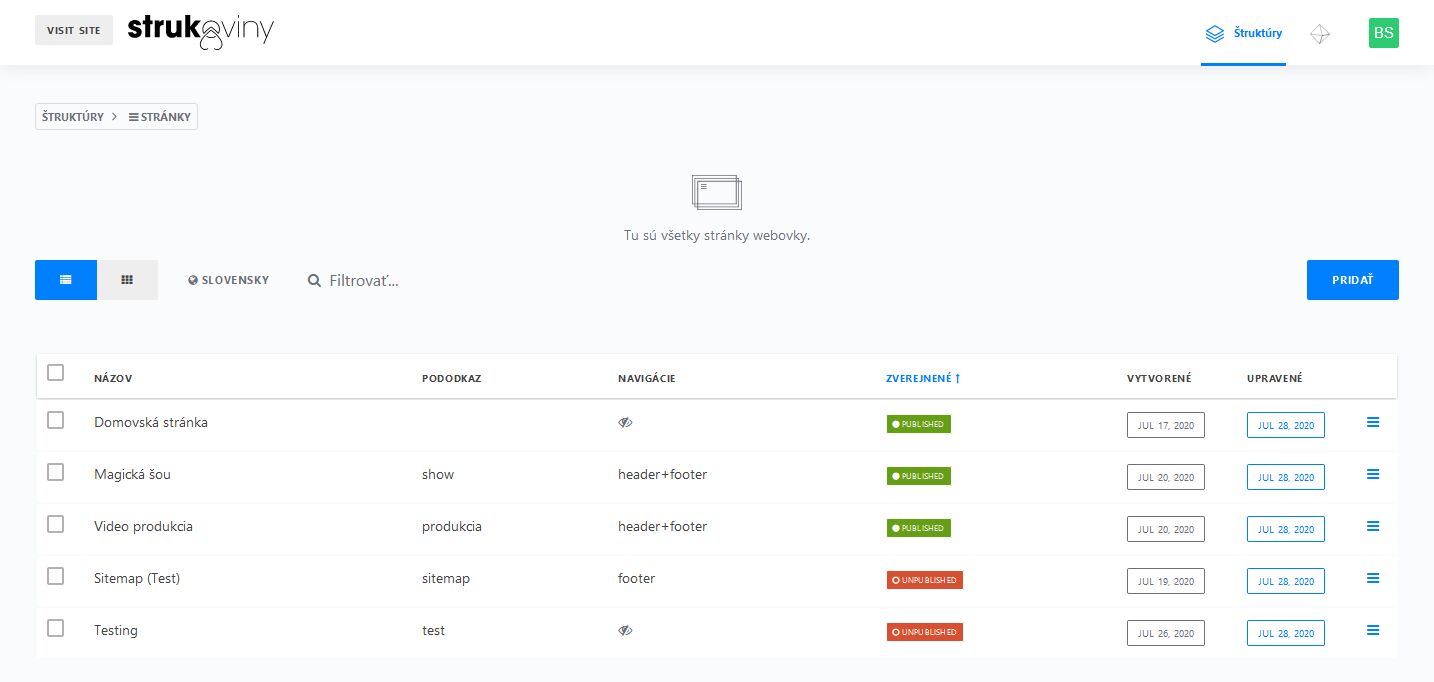The width and height of the screenshot is (1434, 682).
Task: Click created date Jul 19, 2020
Action: coord(1166,581)
